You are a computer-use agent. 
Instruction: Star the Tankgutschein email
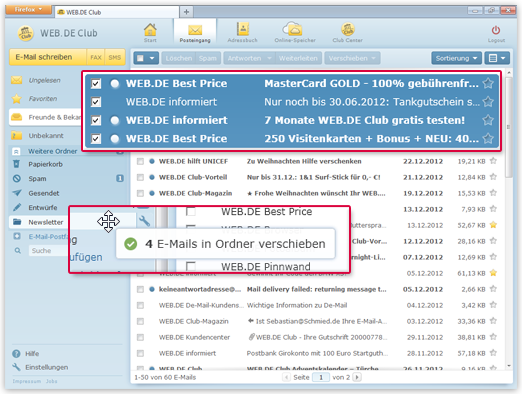tap(488, 101)
